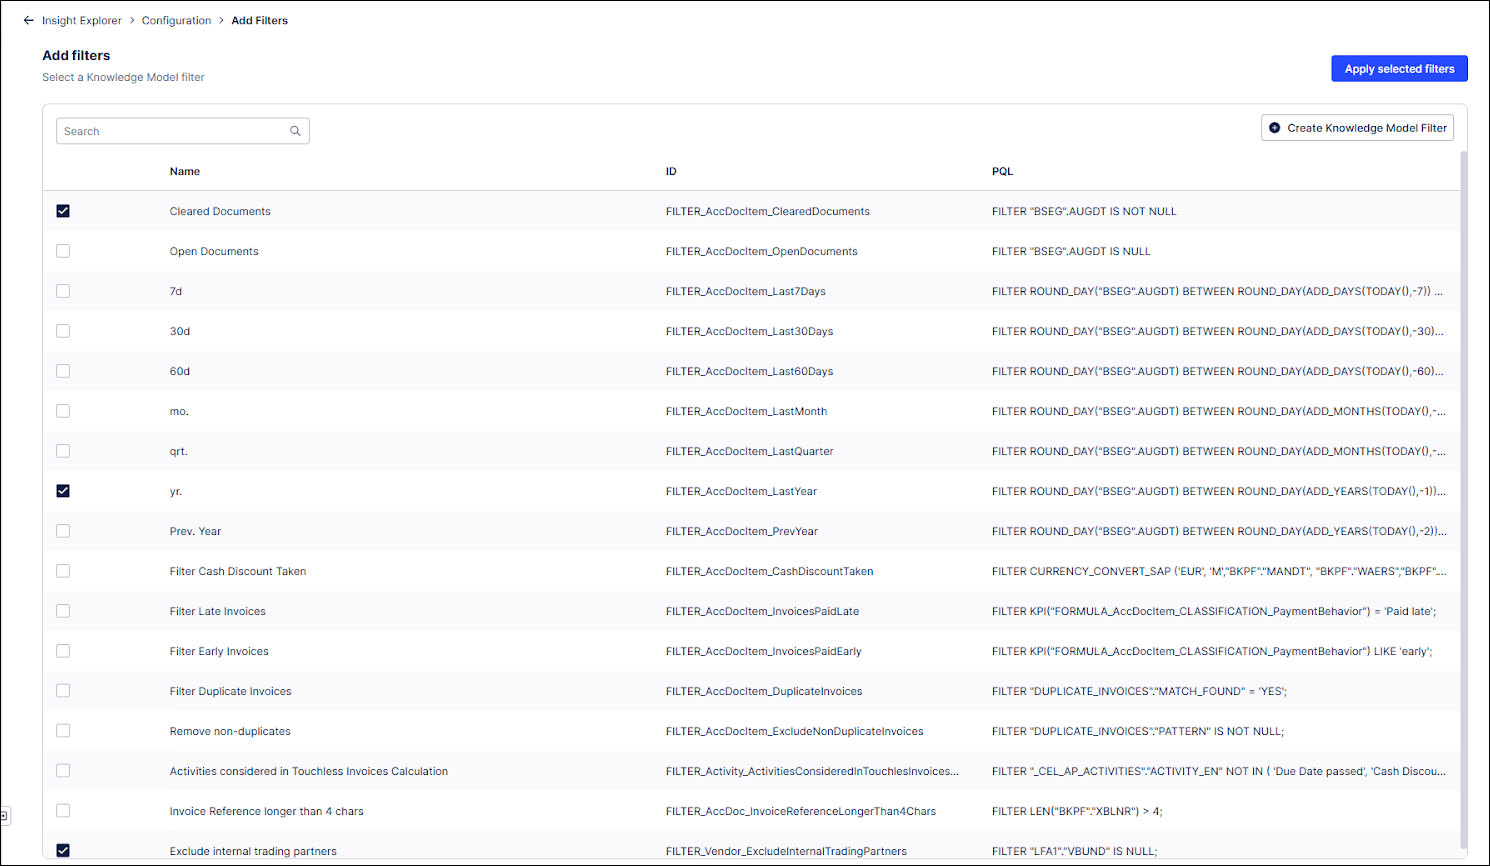Viewport: 1490px width, 866px height.
Task: Check the mo. filter checkbox
Action: [x=63, y=411]
